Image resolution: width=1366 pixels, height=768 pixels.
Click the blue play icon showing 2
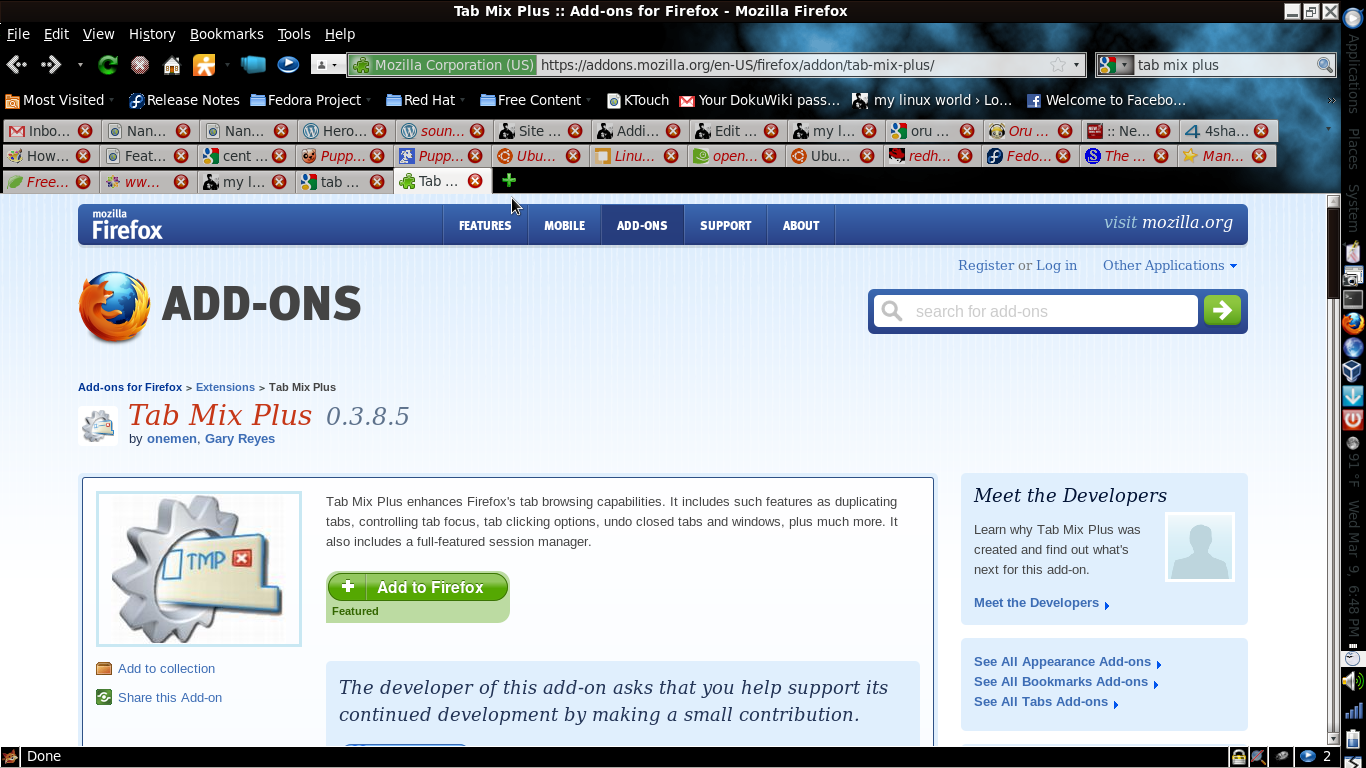[x=1307, y=757]
